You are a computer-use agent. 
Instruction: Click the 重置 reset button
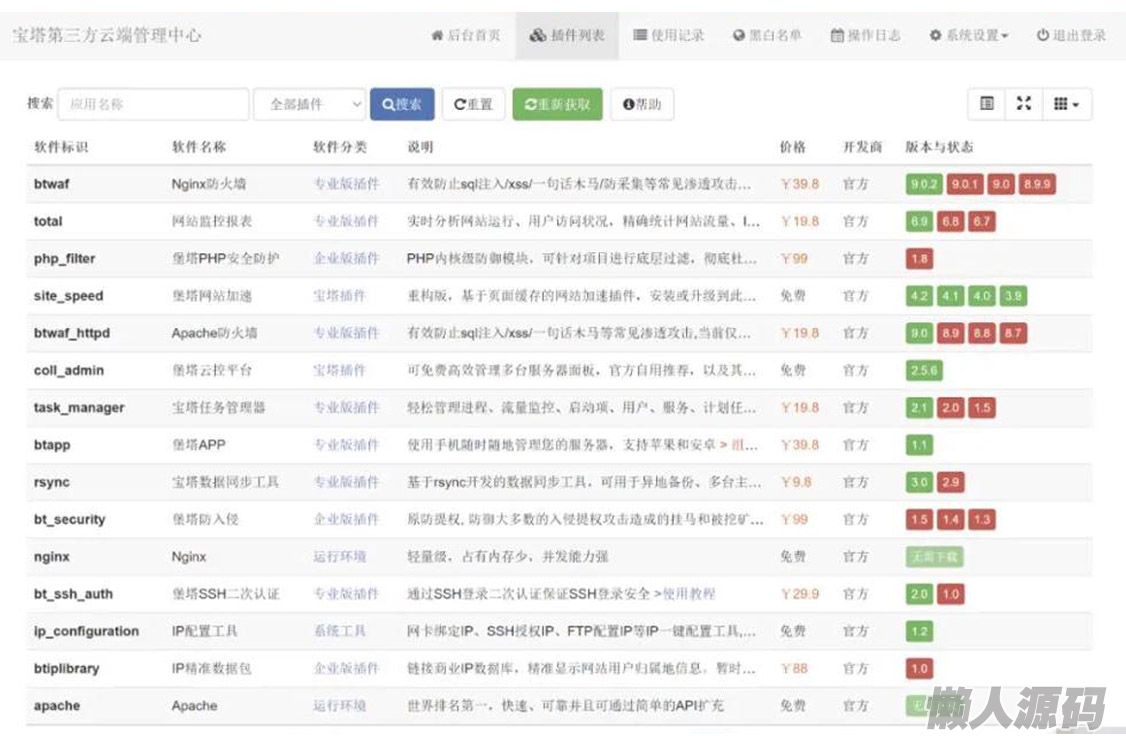(473, 104)
